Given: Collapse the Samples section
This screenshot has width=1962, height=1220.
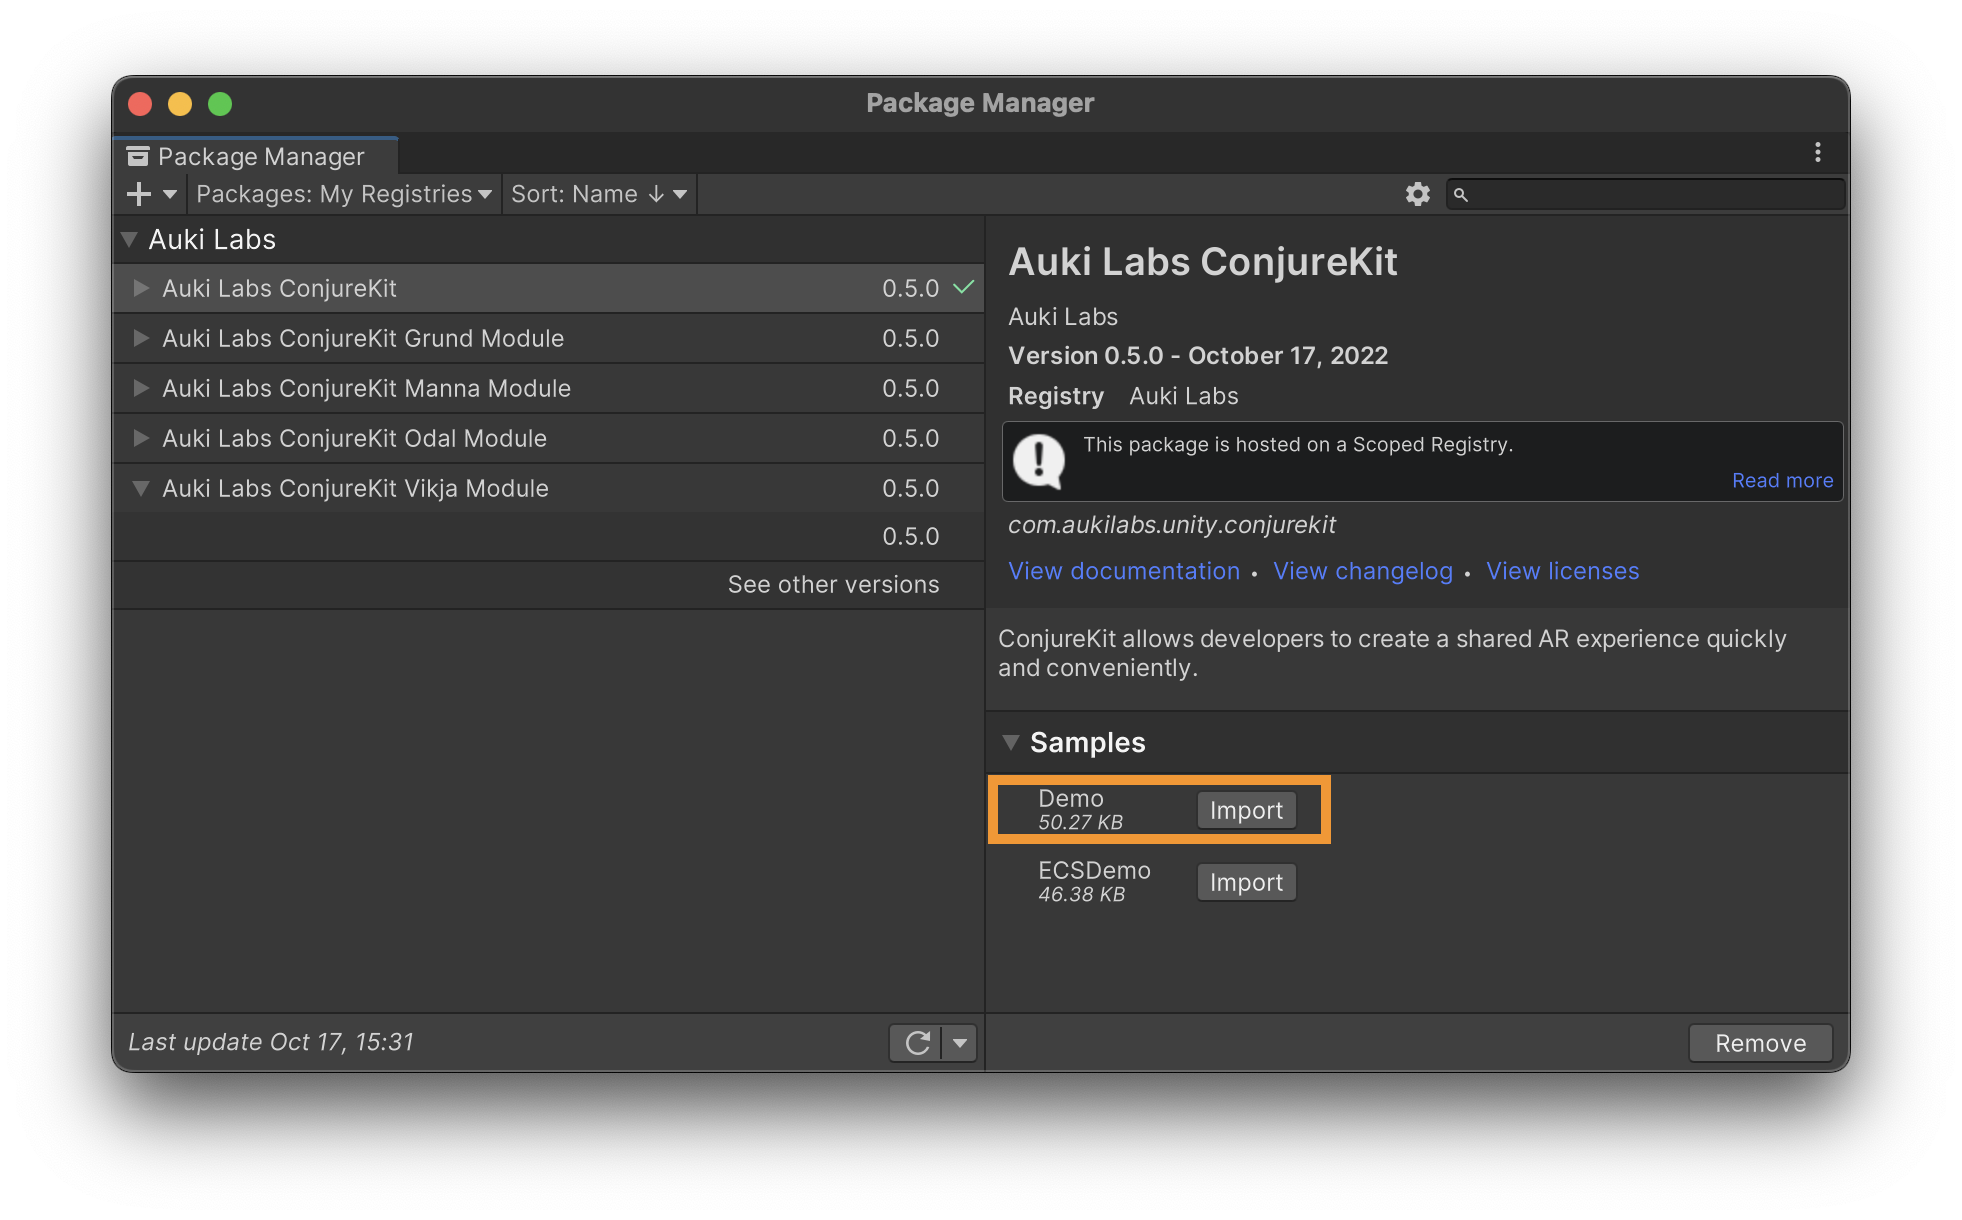Looking at the screenshot, I should pyautogui.click(x=1011, y=742).
